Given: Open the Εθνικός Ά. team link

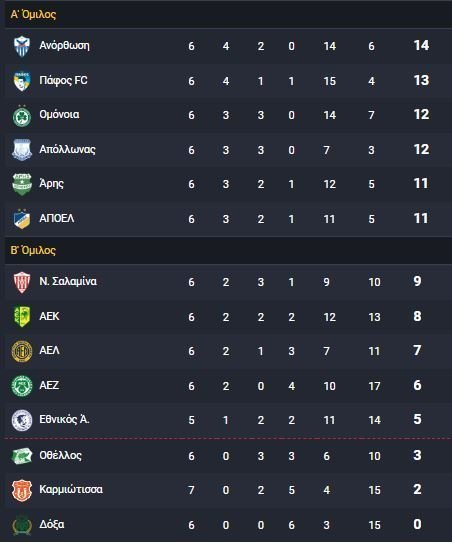Looking at the screenshot, I should pos(64,420).
